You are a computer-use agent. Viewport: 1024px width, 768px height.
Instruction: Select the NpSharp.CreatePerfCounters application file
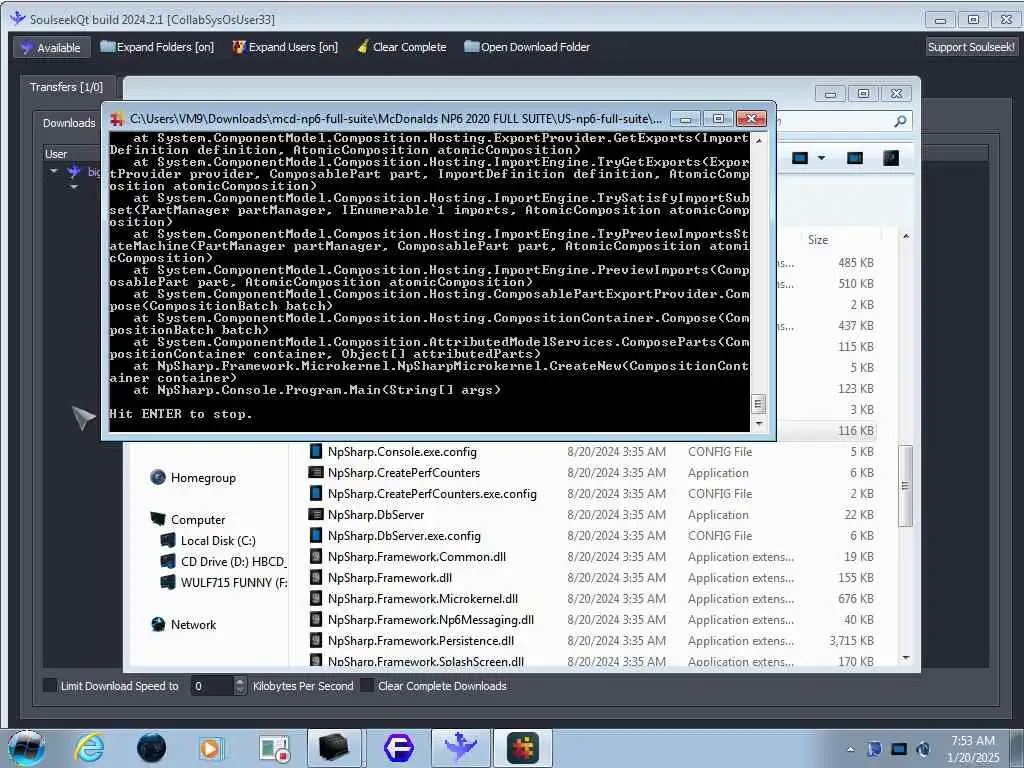[x=404, y=473]
